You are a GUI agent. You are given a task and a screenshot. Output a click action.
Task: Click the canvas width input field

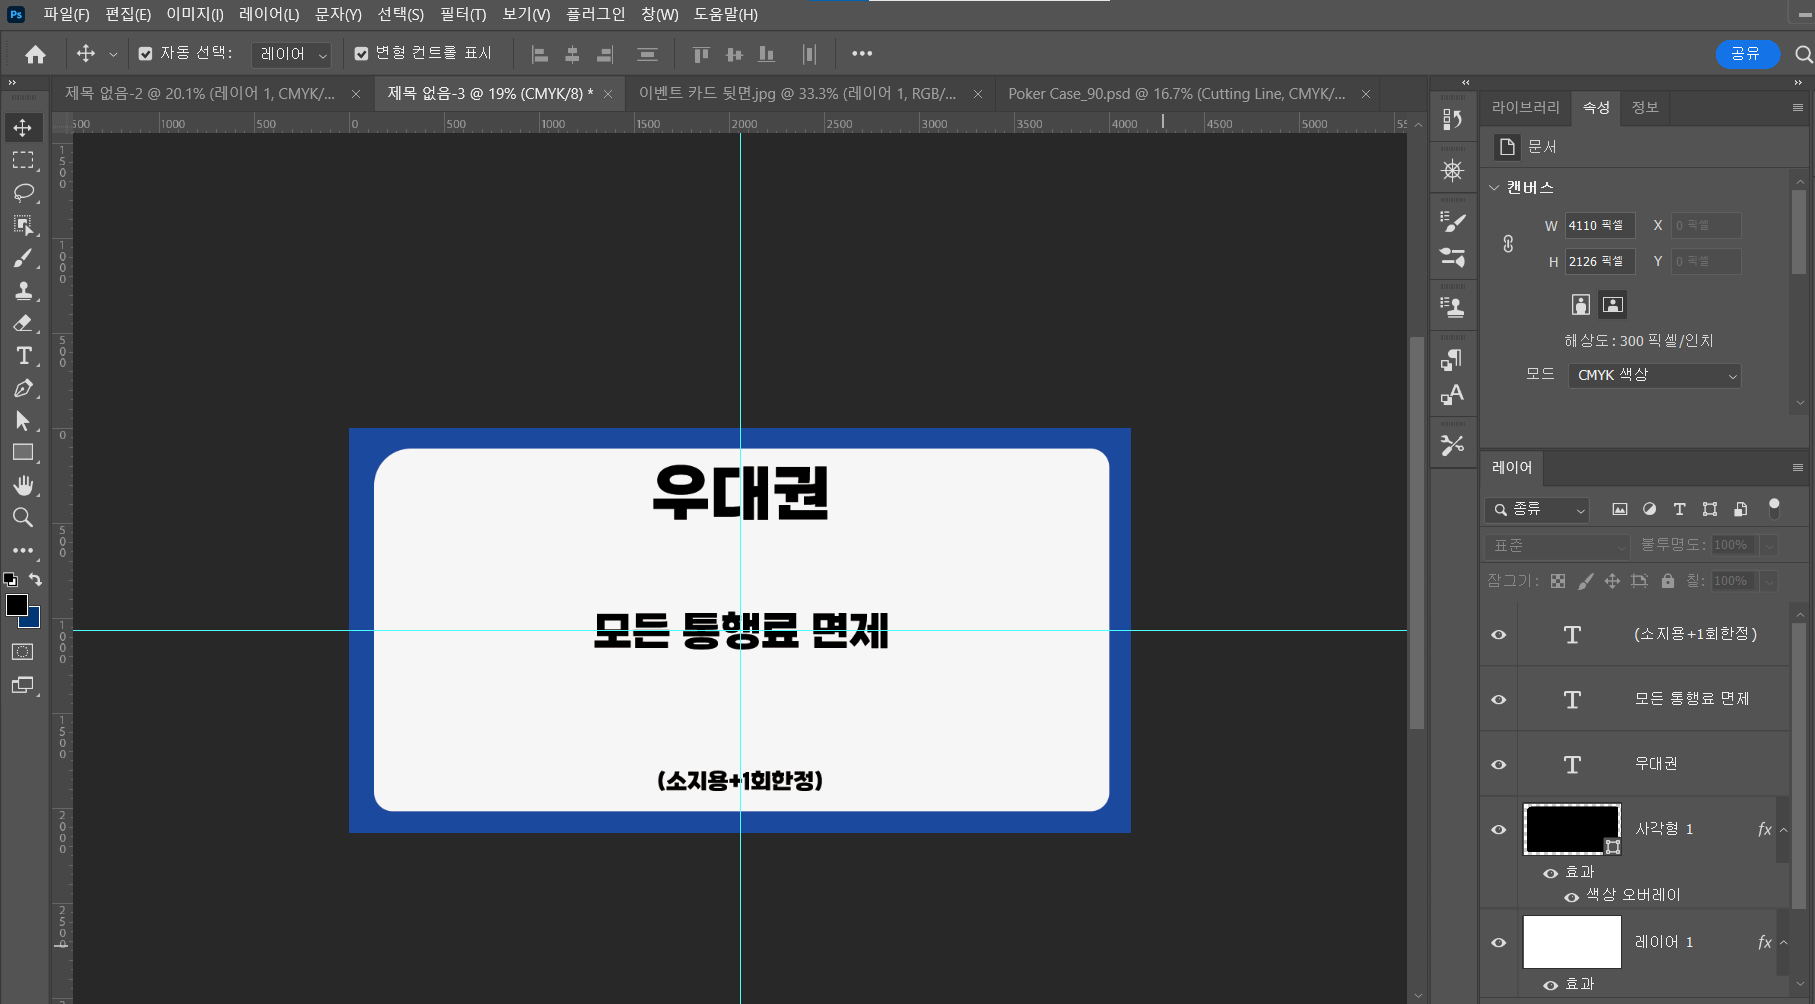pyautogui.click(x=1598, y=226)
